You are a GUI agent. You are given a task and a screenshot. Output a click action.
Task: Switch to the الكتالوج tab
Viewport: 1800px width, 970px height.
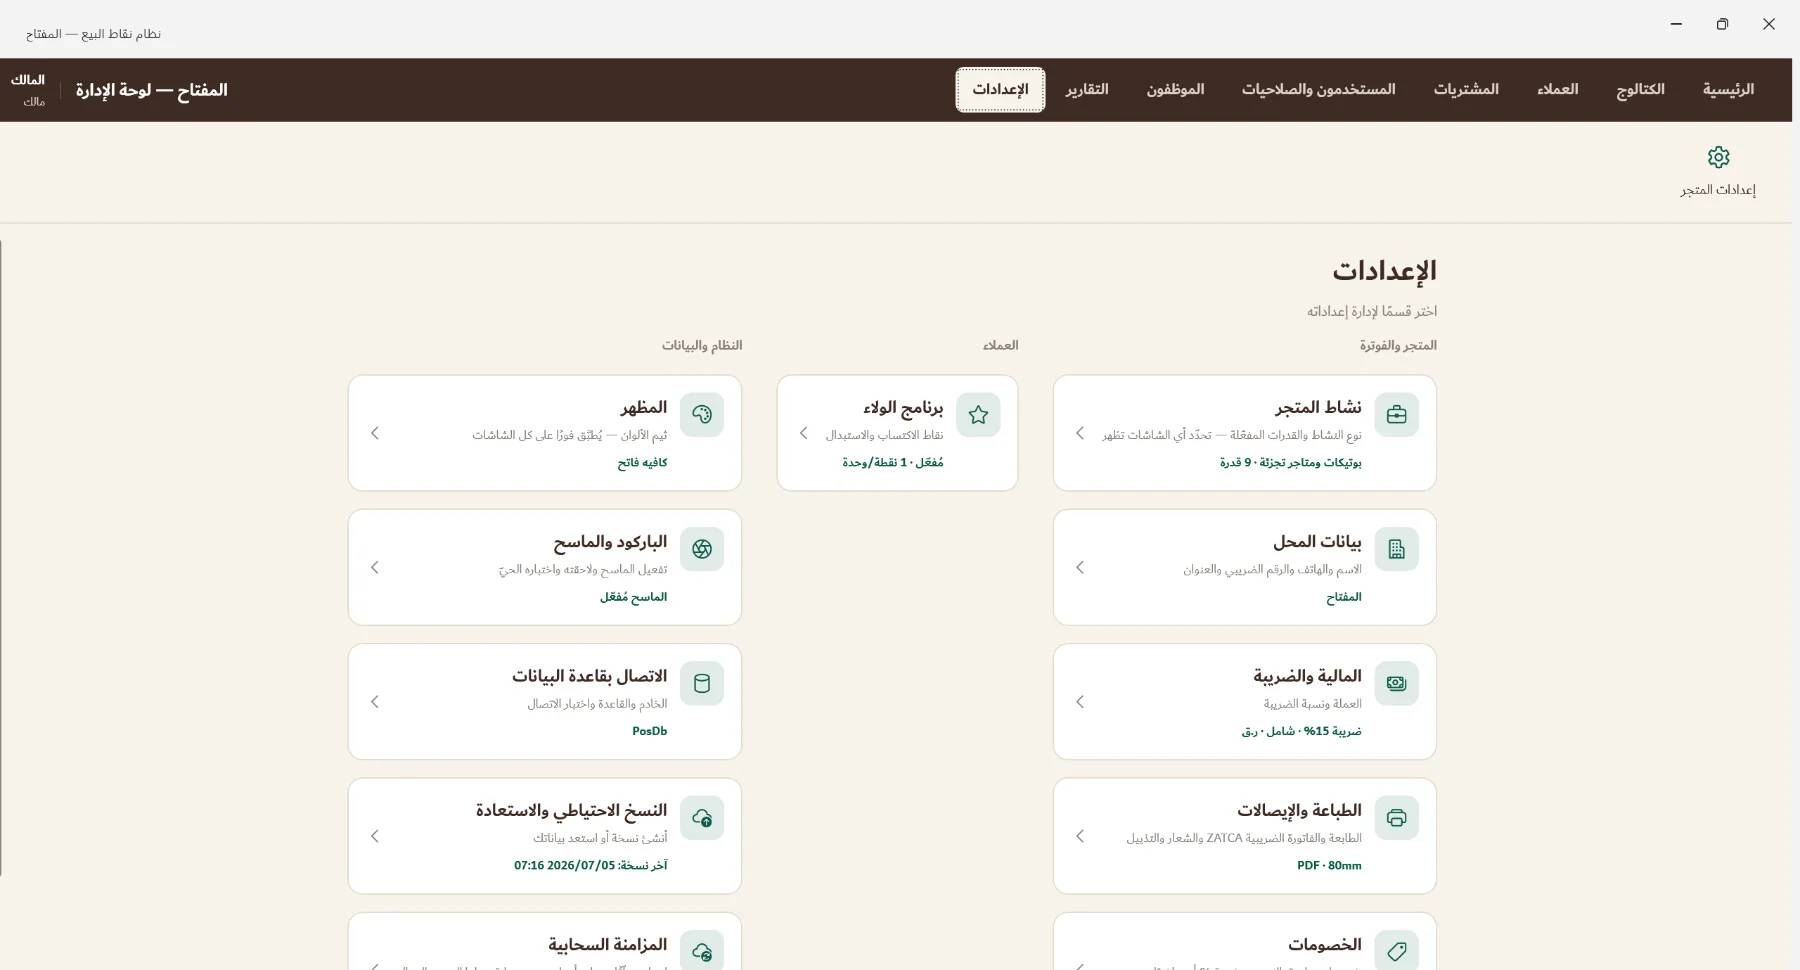click(1640, 90)
